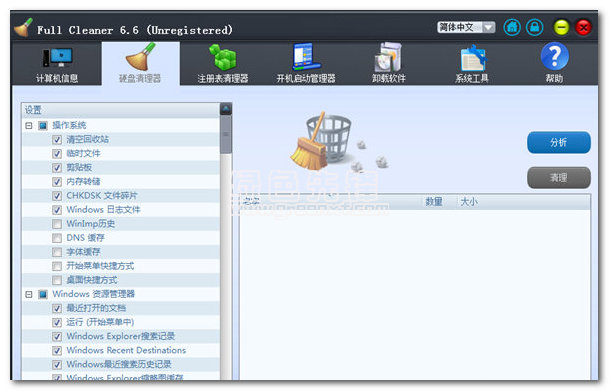Select the CHKDSK 文件碎片 row text
Image resolution: width=609 pixels, height=391 pixels.
click(102, 196)
